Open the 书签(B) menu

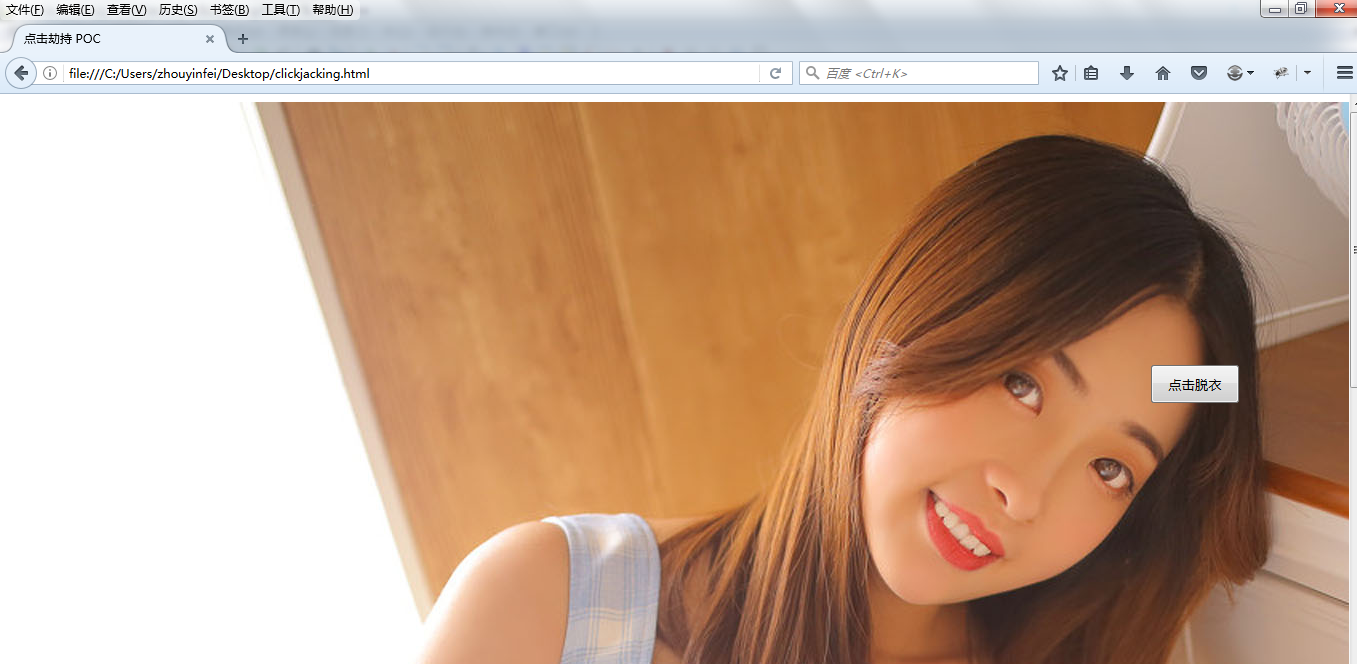(x=229, y=10)
